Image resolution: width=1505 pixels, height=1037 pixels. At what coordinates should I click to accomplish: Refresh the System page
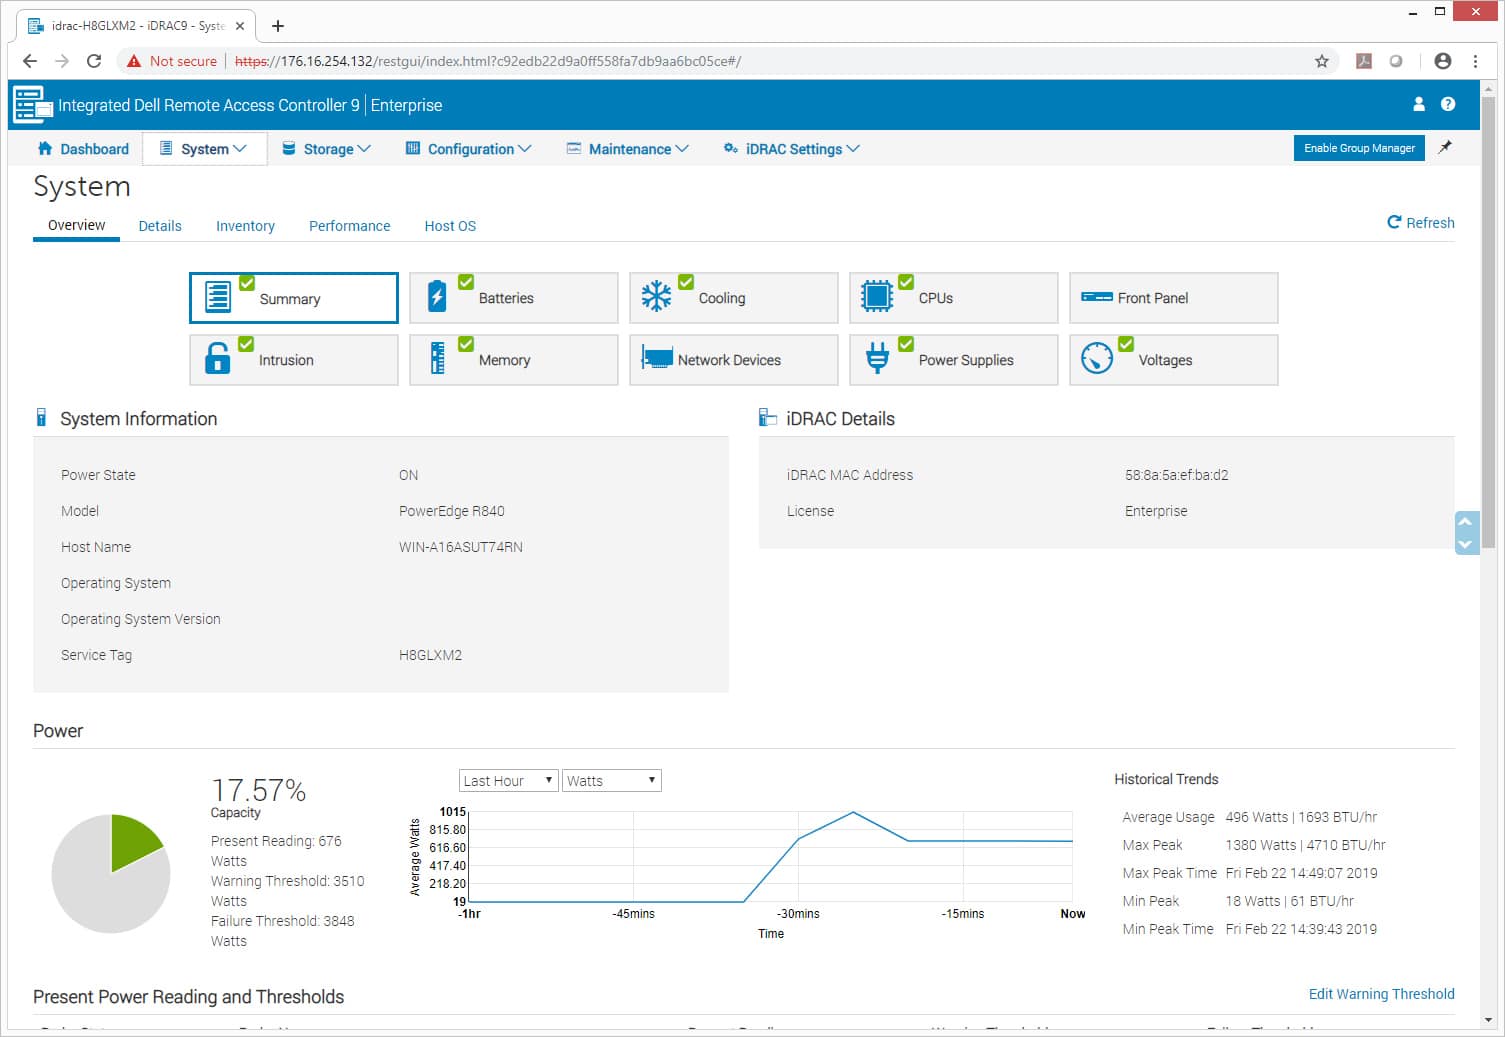point(1421,223)
